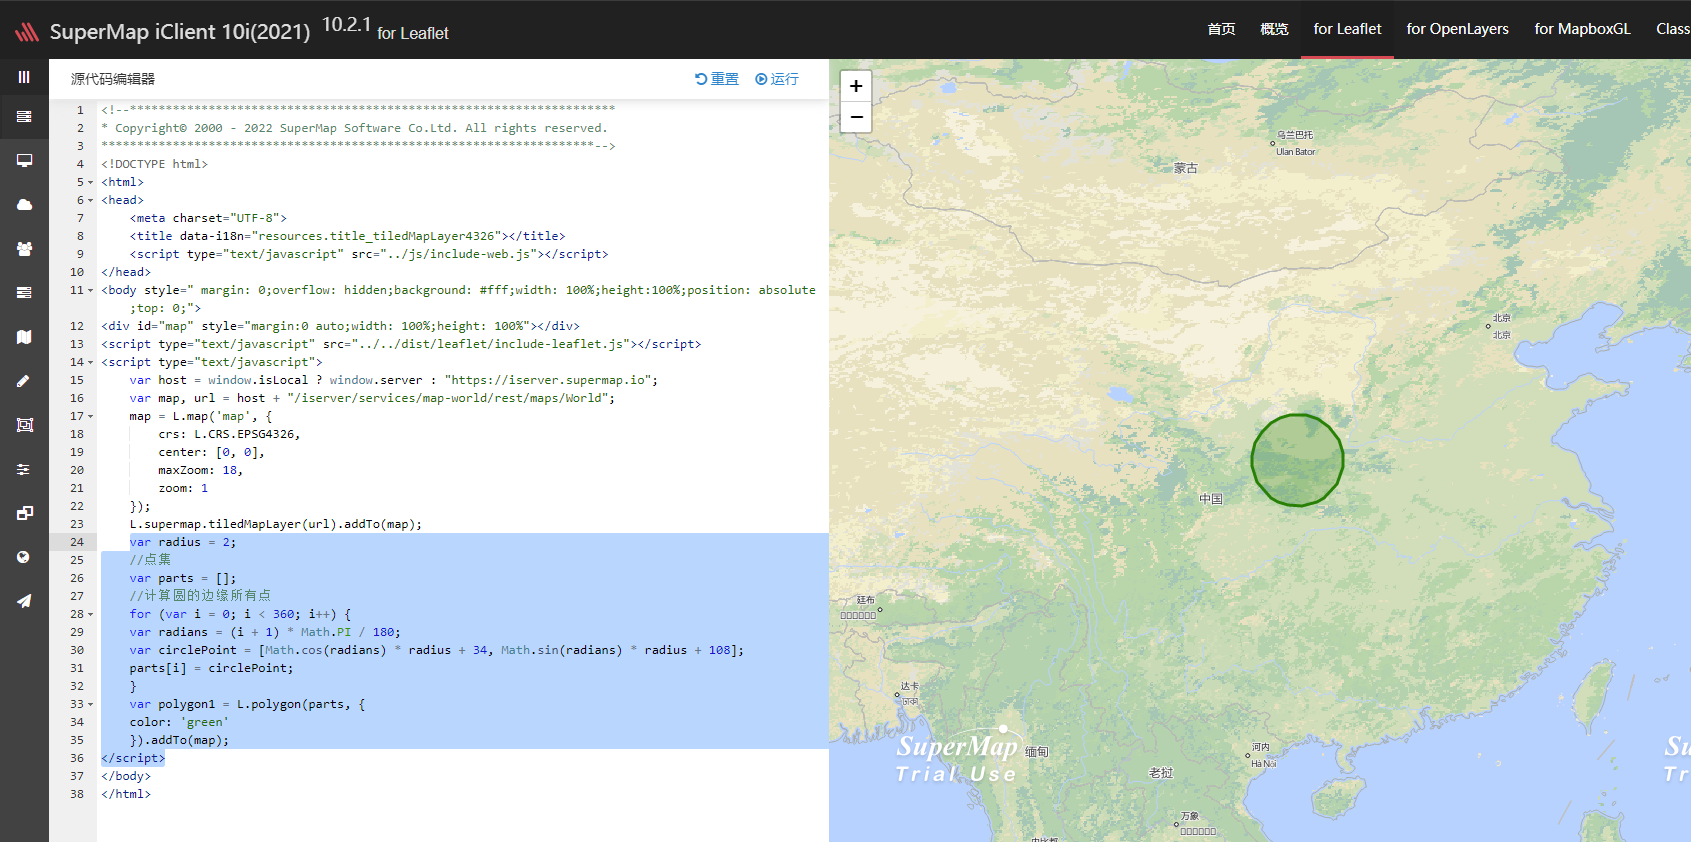Collapse code fold at line 33 polygon
The height and width of the screenshot is (842, 1691).
[x=90, y=704]
